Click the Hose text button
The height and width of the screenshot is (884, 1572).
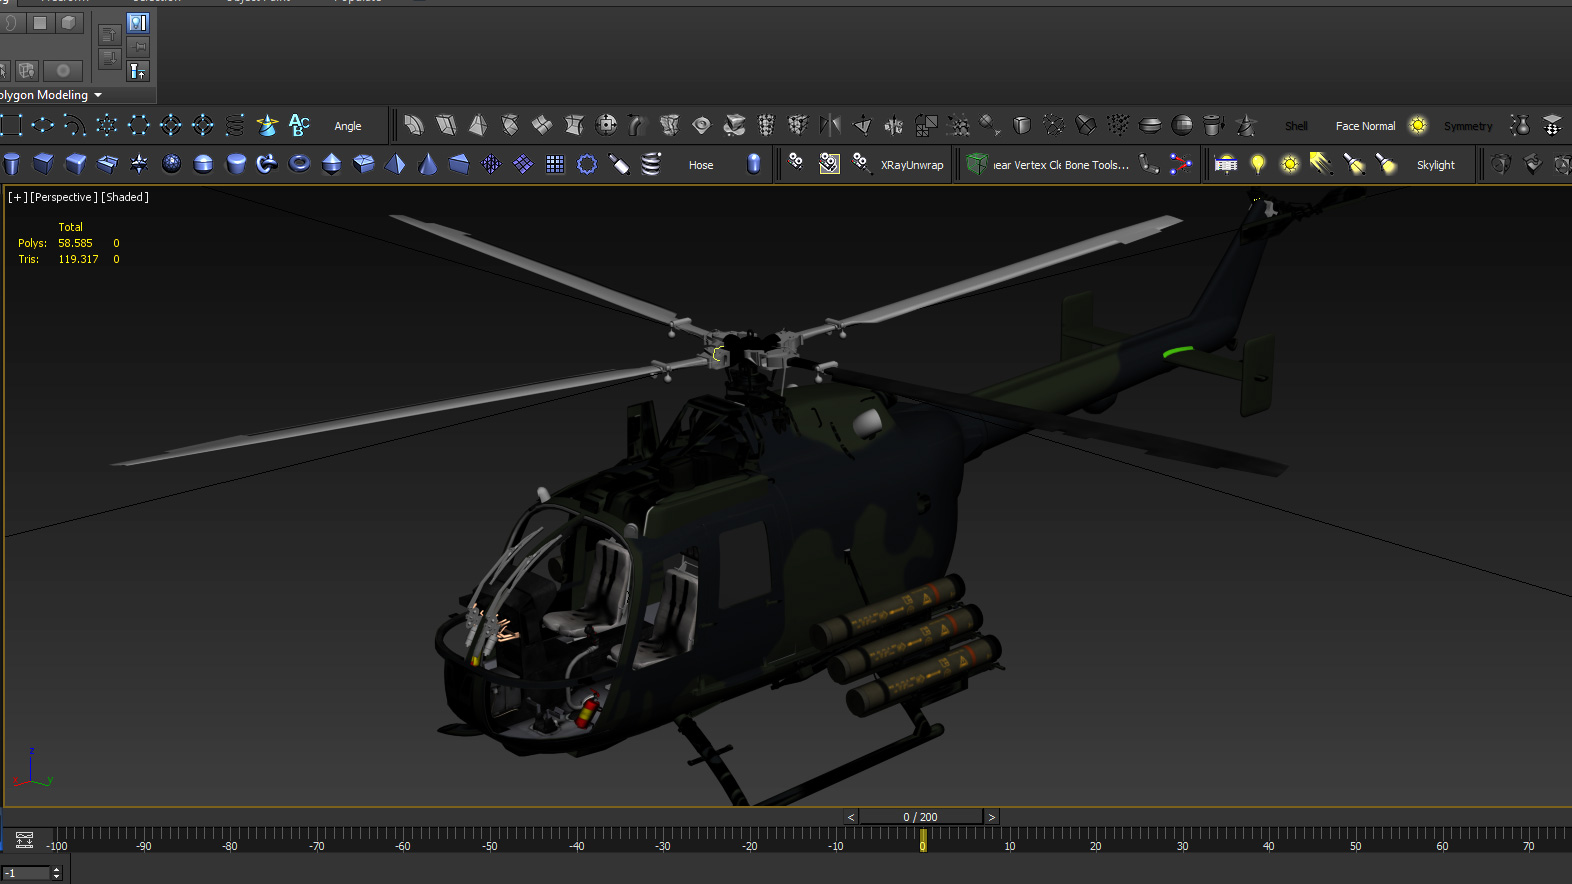[701, 165]
